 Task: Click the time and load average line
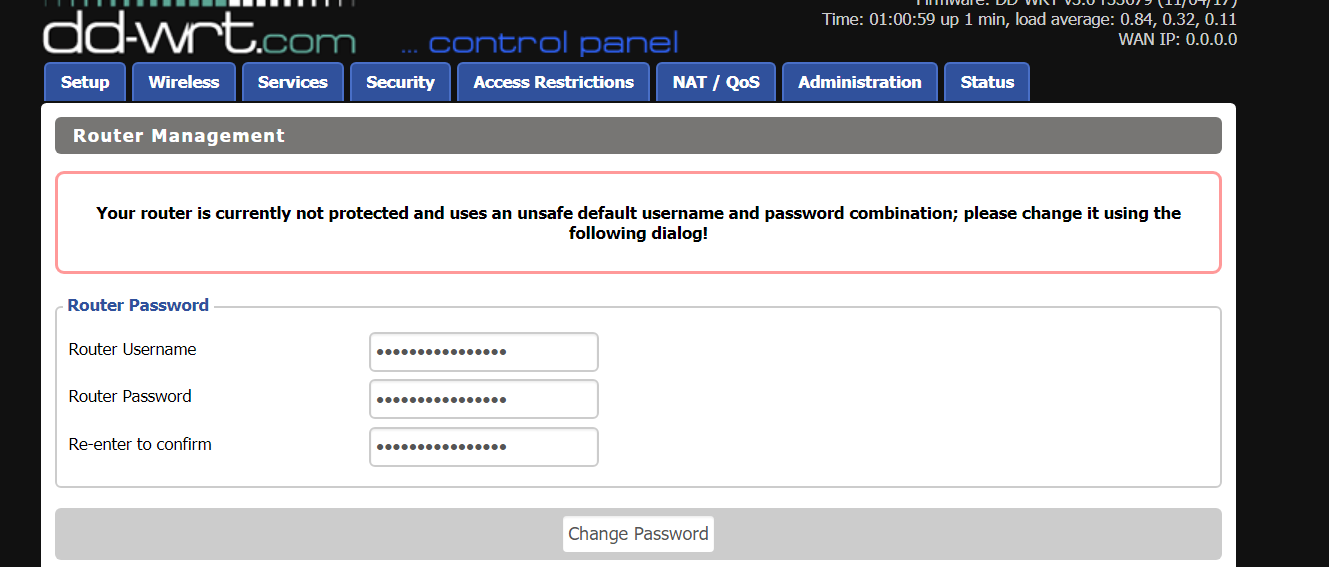pos(1029,20)
